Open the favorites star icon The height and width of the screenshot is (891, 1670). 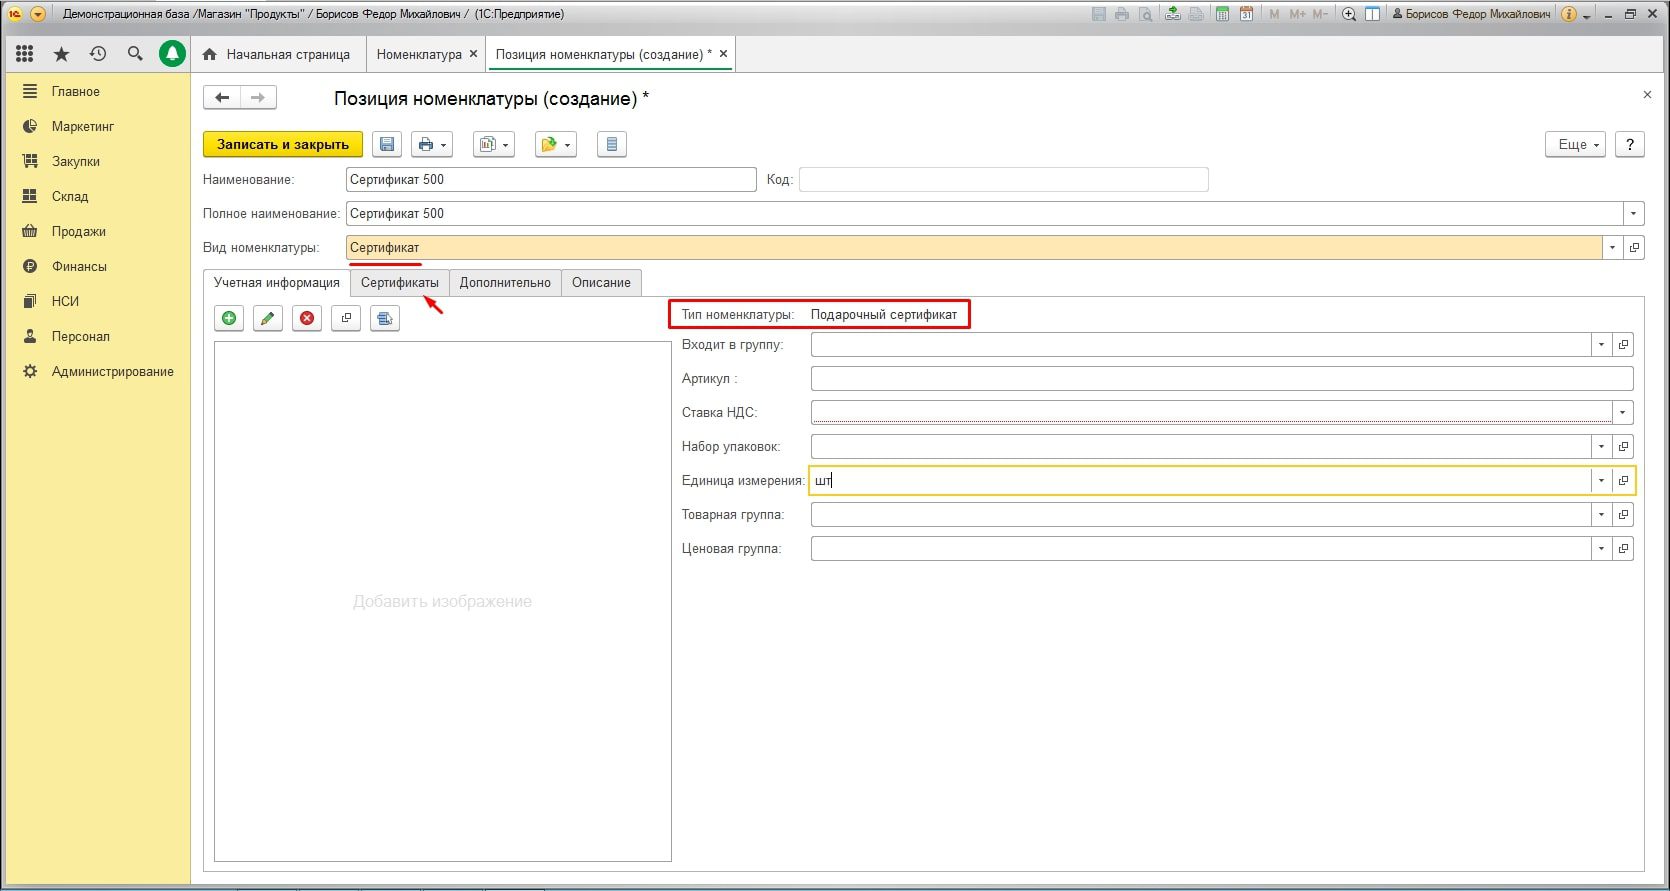point(61,54)
